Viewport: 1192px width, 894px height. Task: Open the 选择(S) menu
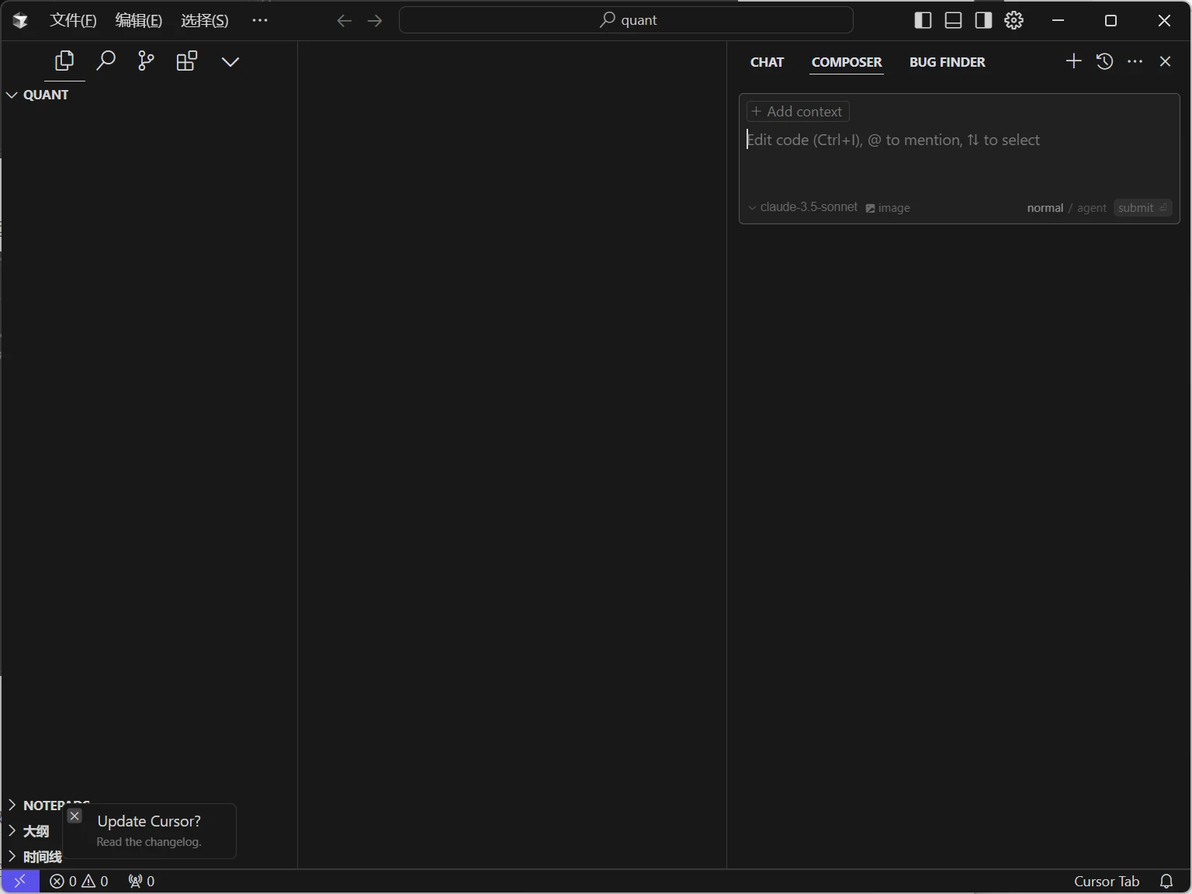coord(204,21)
